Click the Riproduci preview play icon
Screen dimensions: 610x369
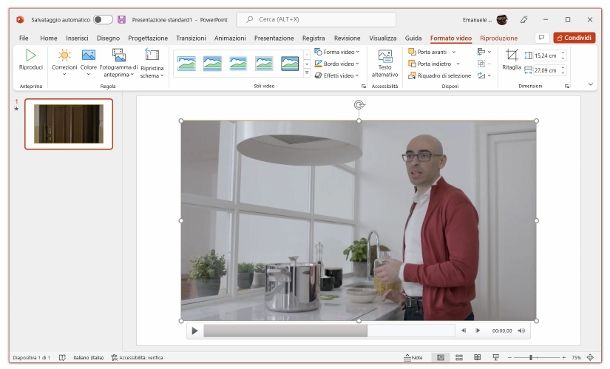[30, 55]
